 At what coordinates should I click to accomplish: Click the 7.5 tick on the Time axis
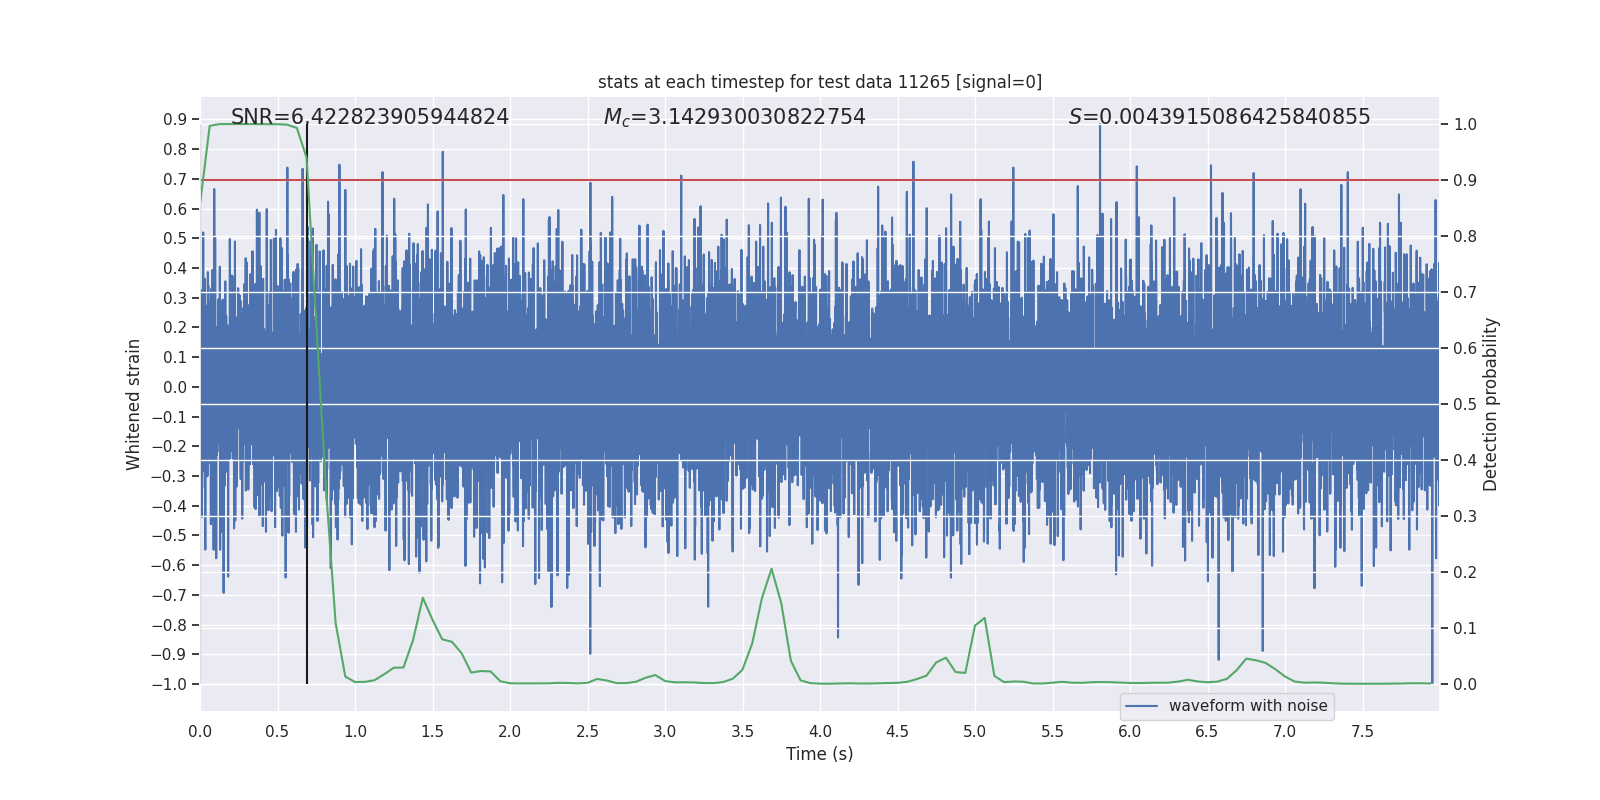pos(1362,732)
